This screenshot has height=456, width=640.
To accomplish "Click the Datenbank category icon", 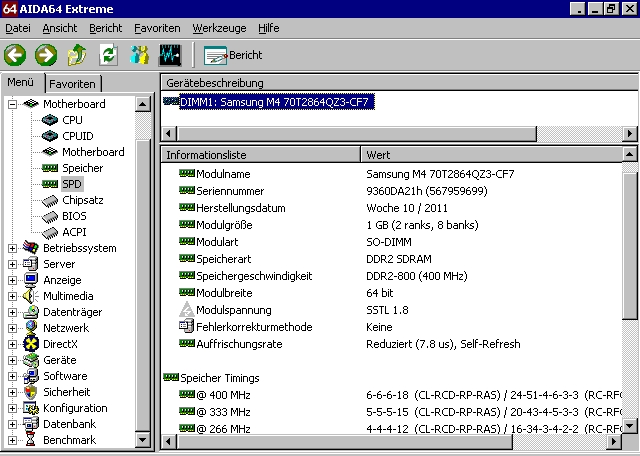I will click(31, 424).
